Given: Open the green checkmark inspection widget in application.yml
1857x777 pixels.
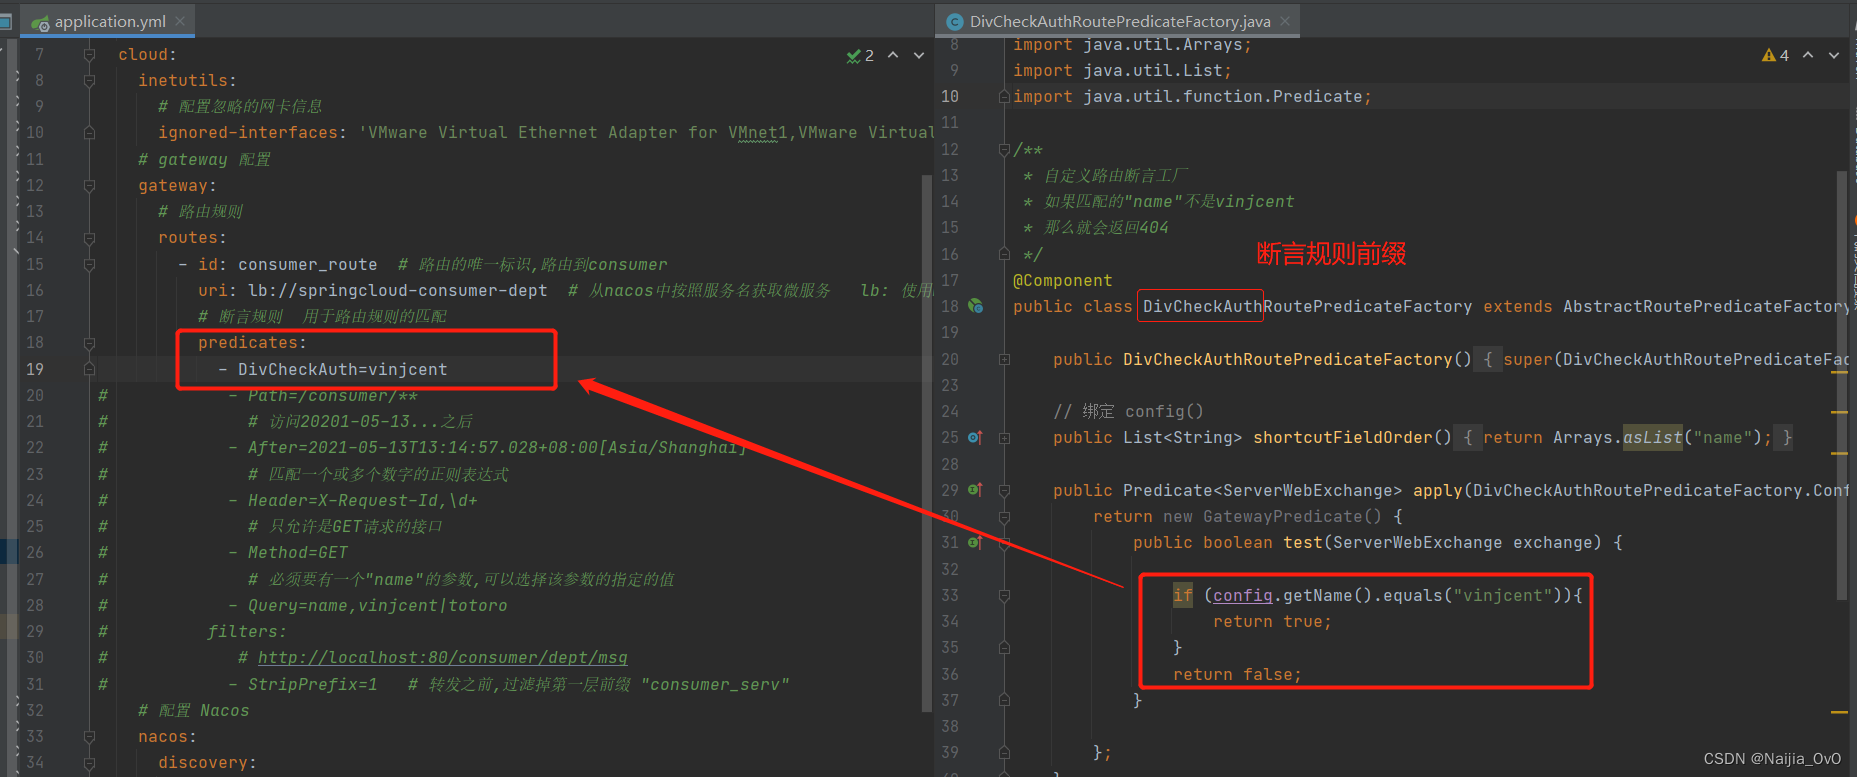Looking at the screenshot, I should pyautogui.click(x=860, y=56).
